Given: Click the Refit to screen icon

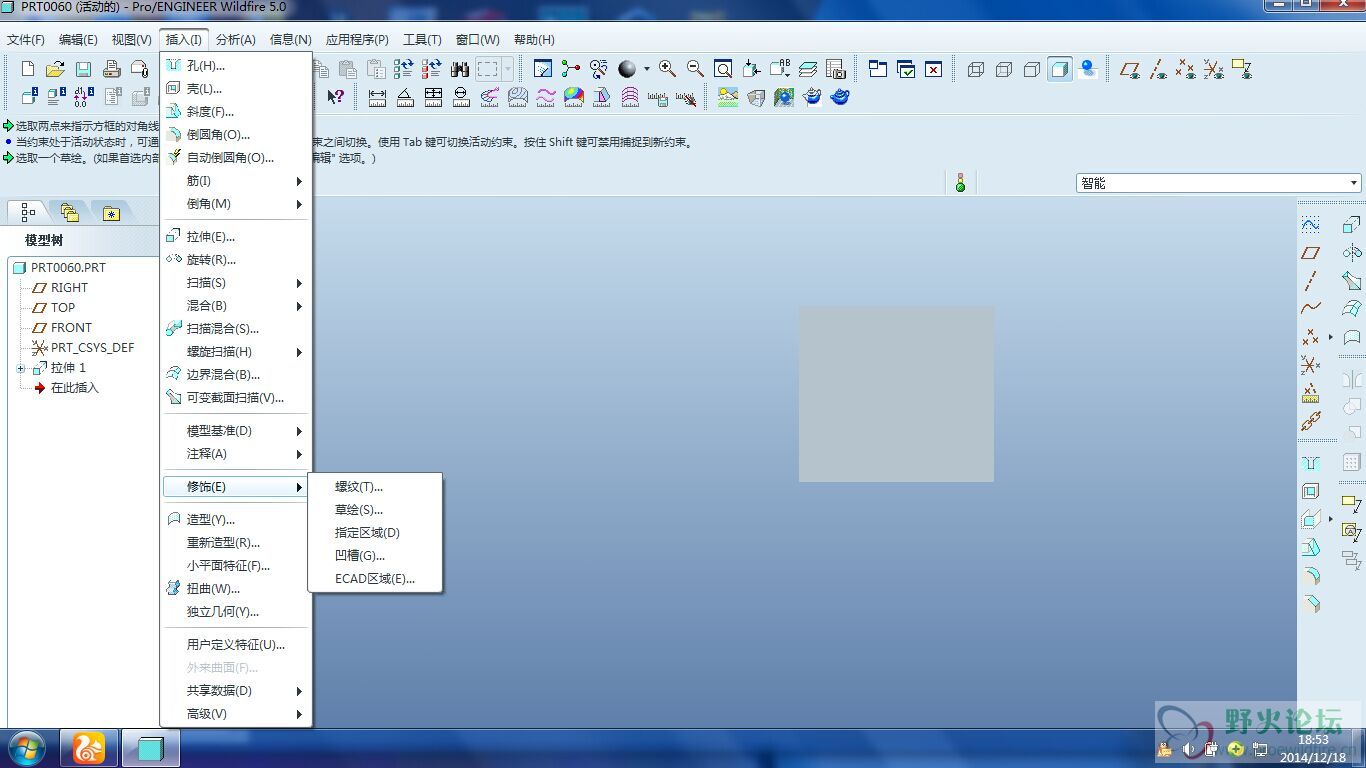Looking at the screenshot, I should [x=723, y=69].
